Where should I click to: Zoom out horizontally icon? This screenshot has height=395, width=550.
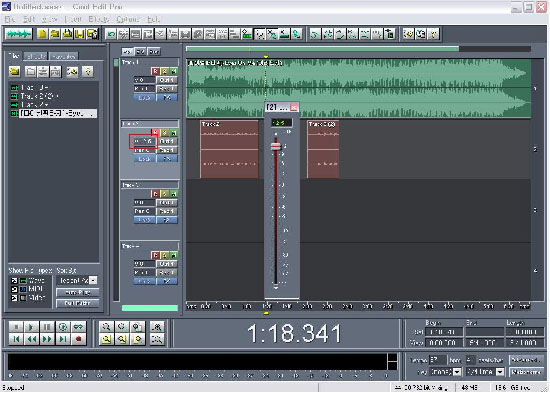tap(121, 327)
